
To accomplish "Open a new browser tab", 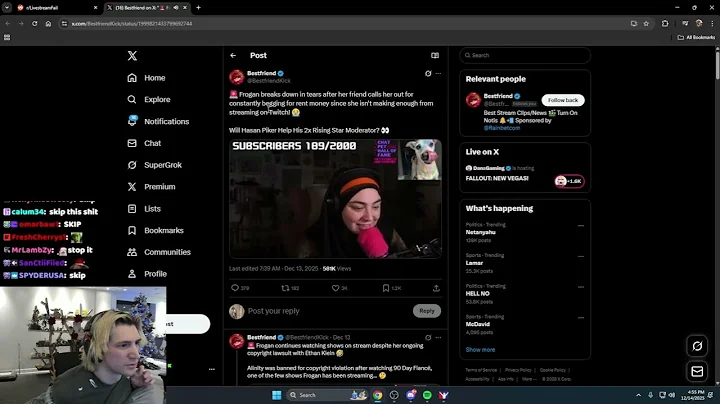I will 198,7.
